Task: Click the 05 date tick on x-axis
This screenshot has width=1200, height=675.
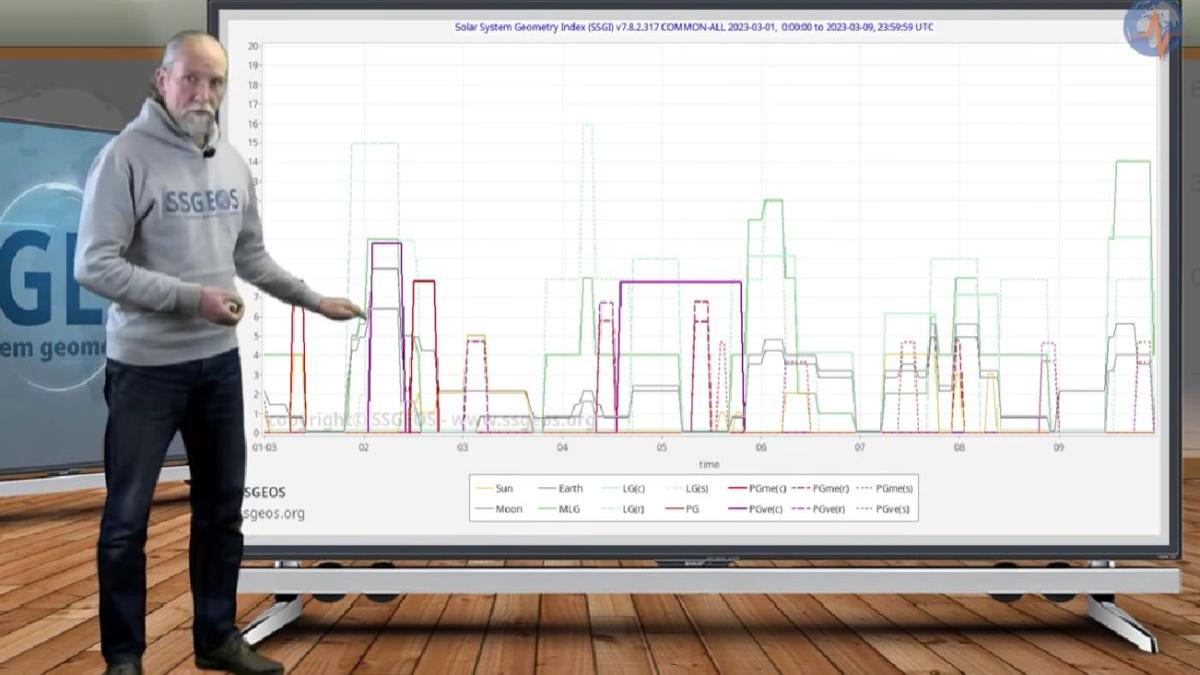Action: point(661,447)
